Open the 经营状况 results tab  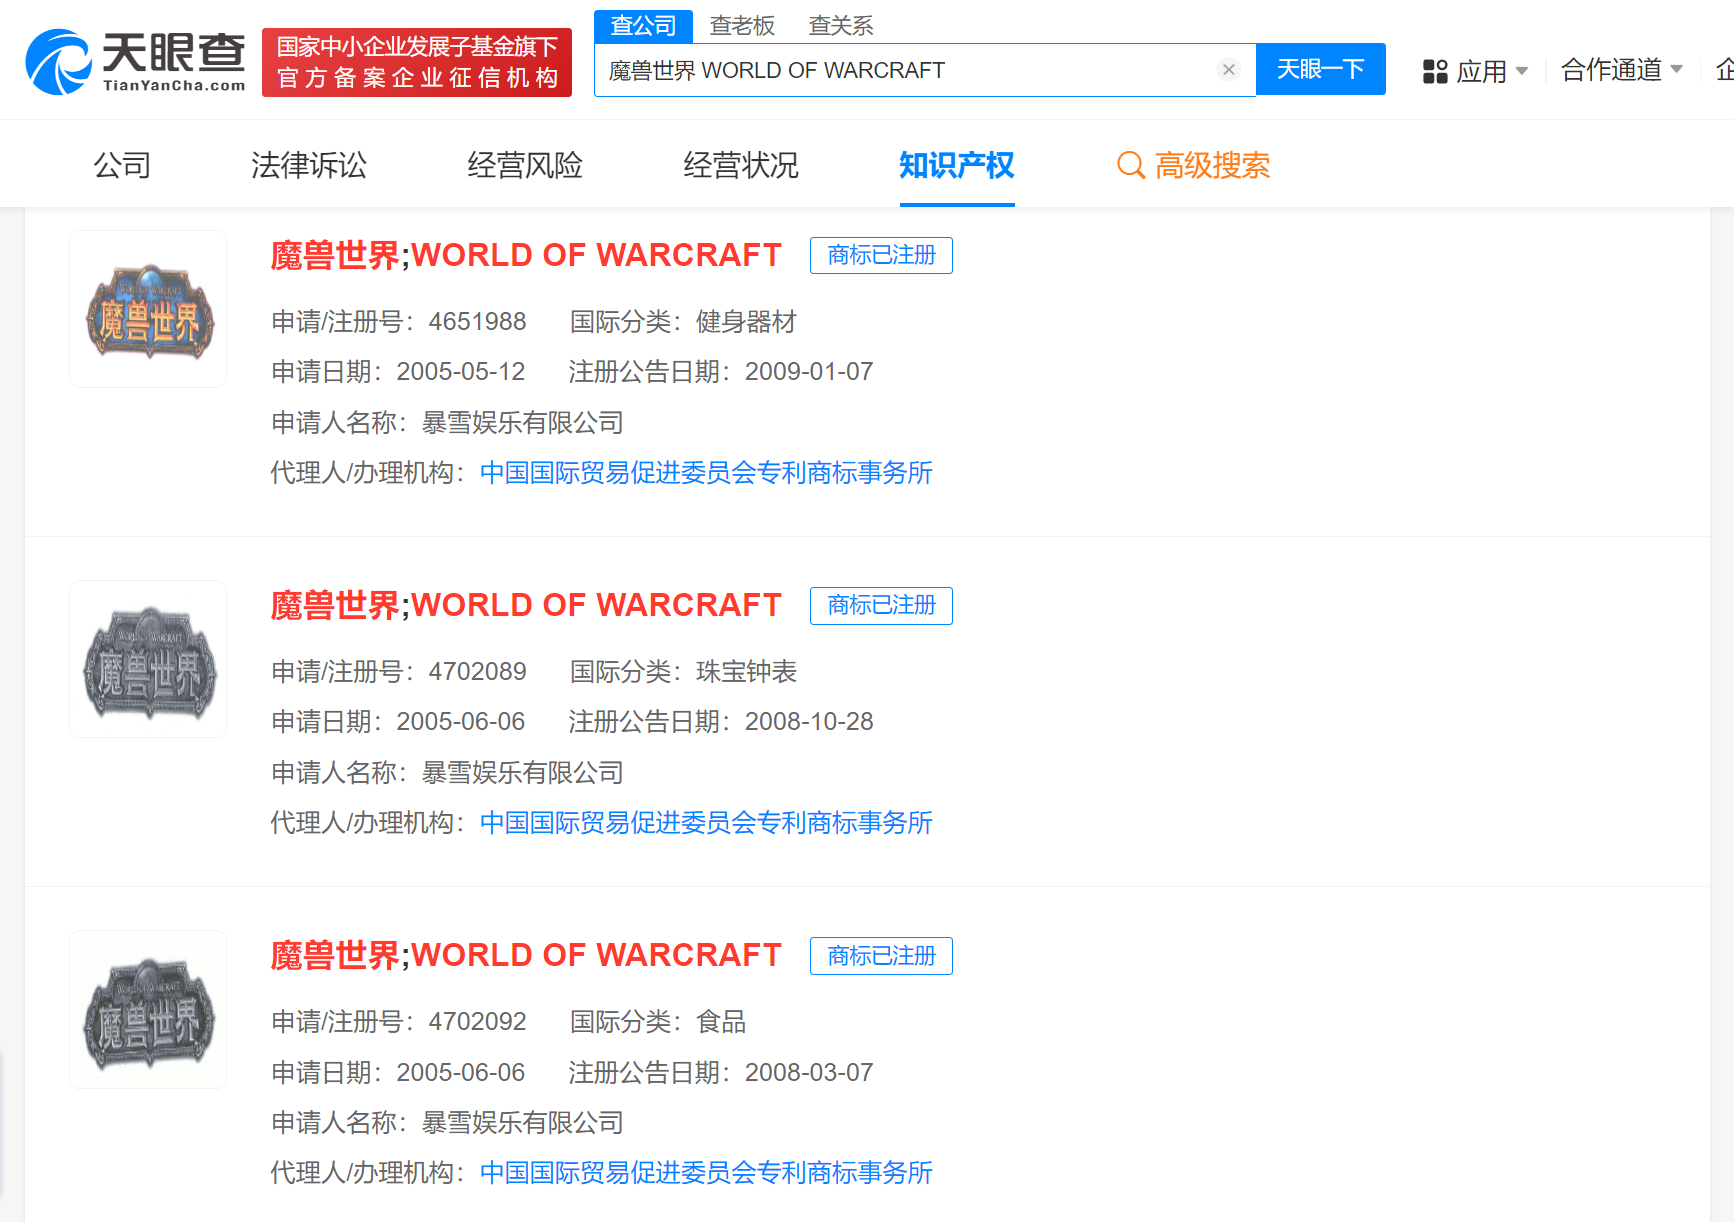tap(741, 165)
